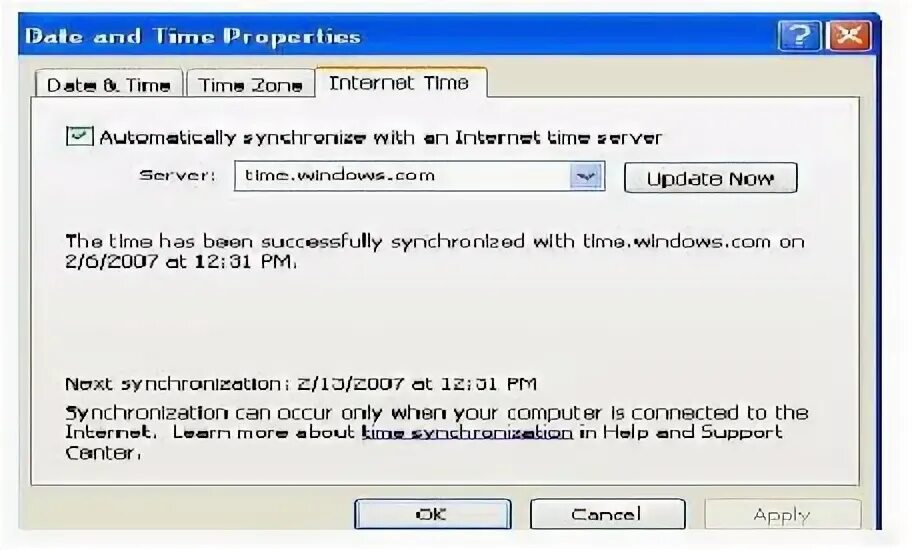Open the Time Zone tab

[250, 85]
